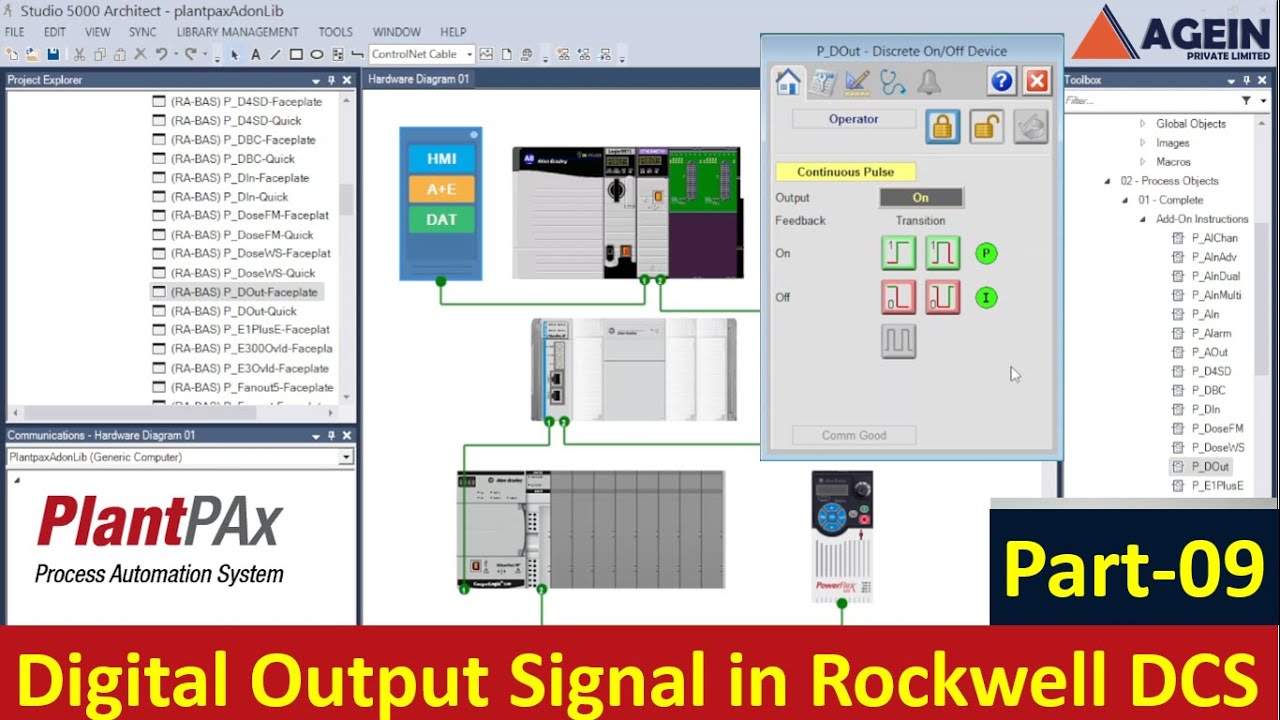Open the Maintenance tab icon in faceplate
1280x720 pixels.
[x=822, y=82]
